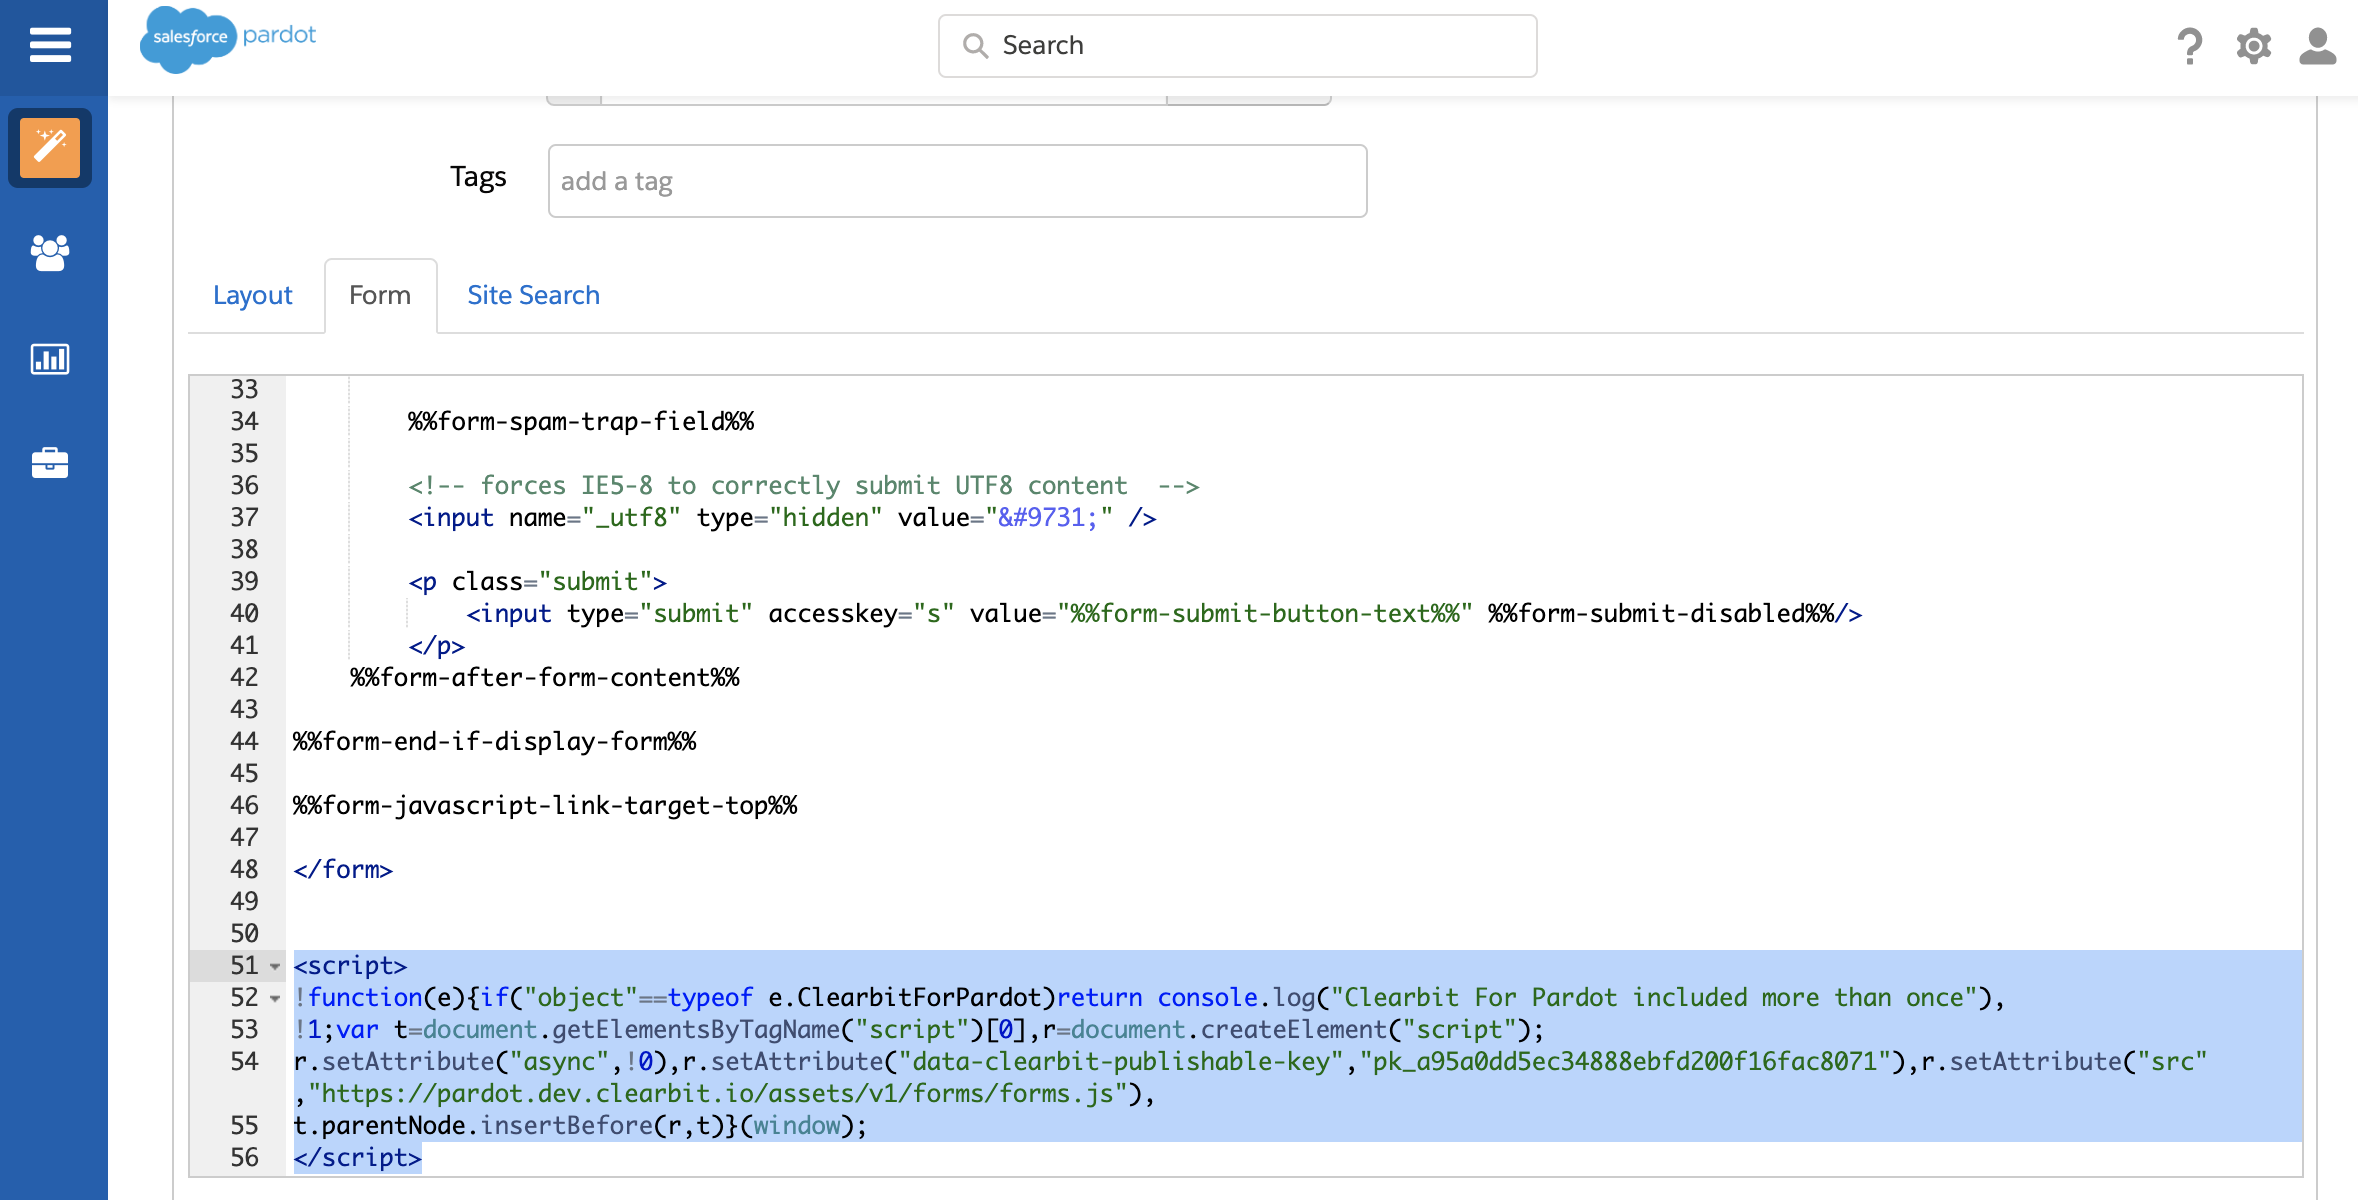Switch to the Site Search tab
Image resolution: width=2358 pixels, height=1200 pixels.
[533, 295]
